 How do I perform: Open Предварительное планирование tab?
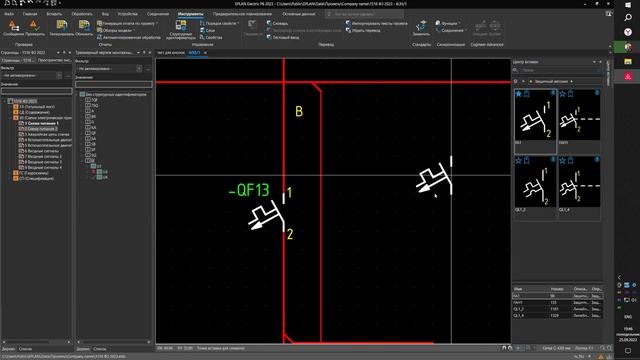242,14
